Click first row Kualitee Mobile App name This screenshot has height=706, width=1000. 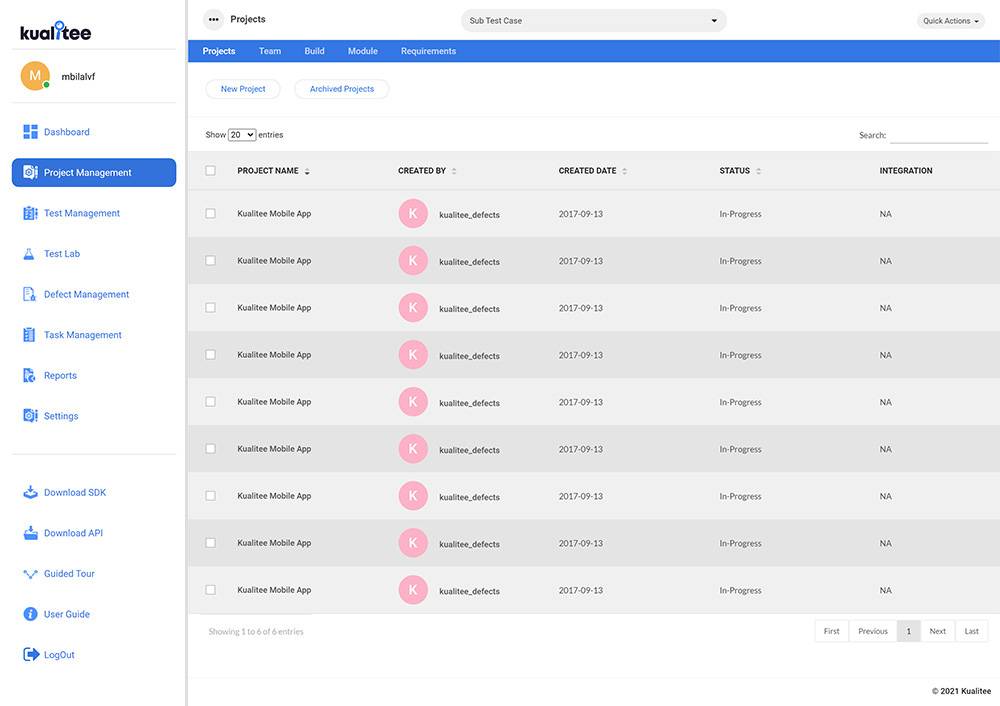[274, 214]
